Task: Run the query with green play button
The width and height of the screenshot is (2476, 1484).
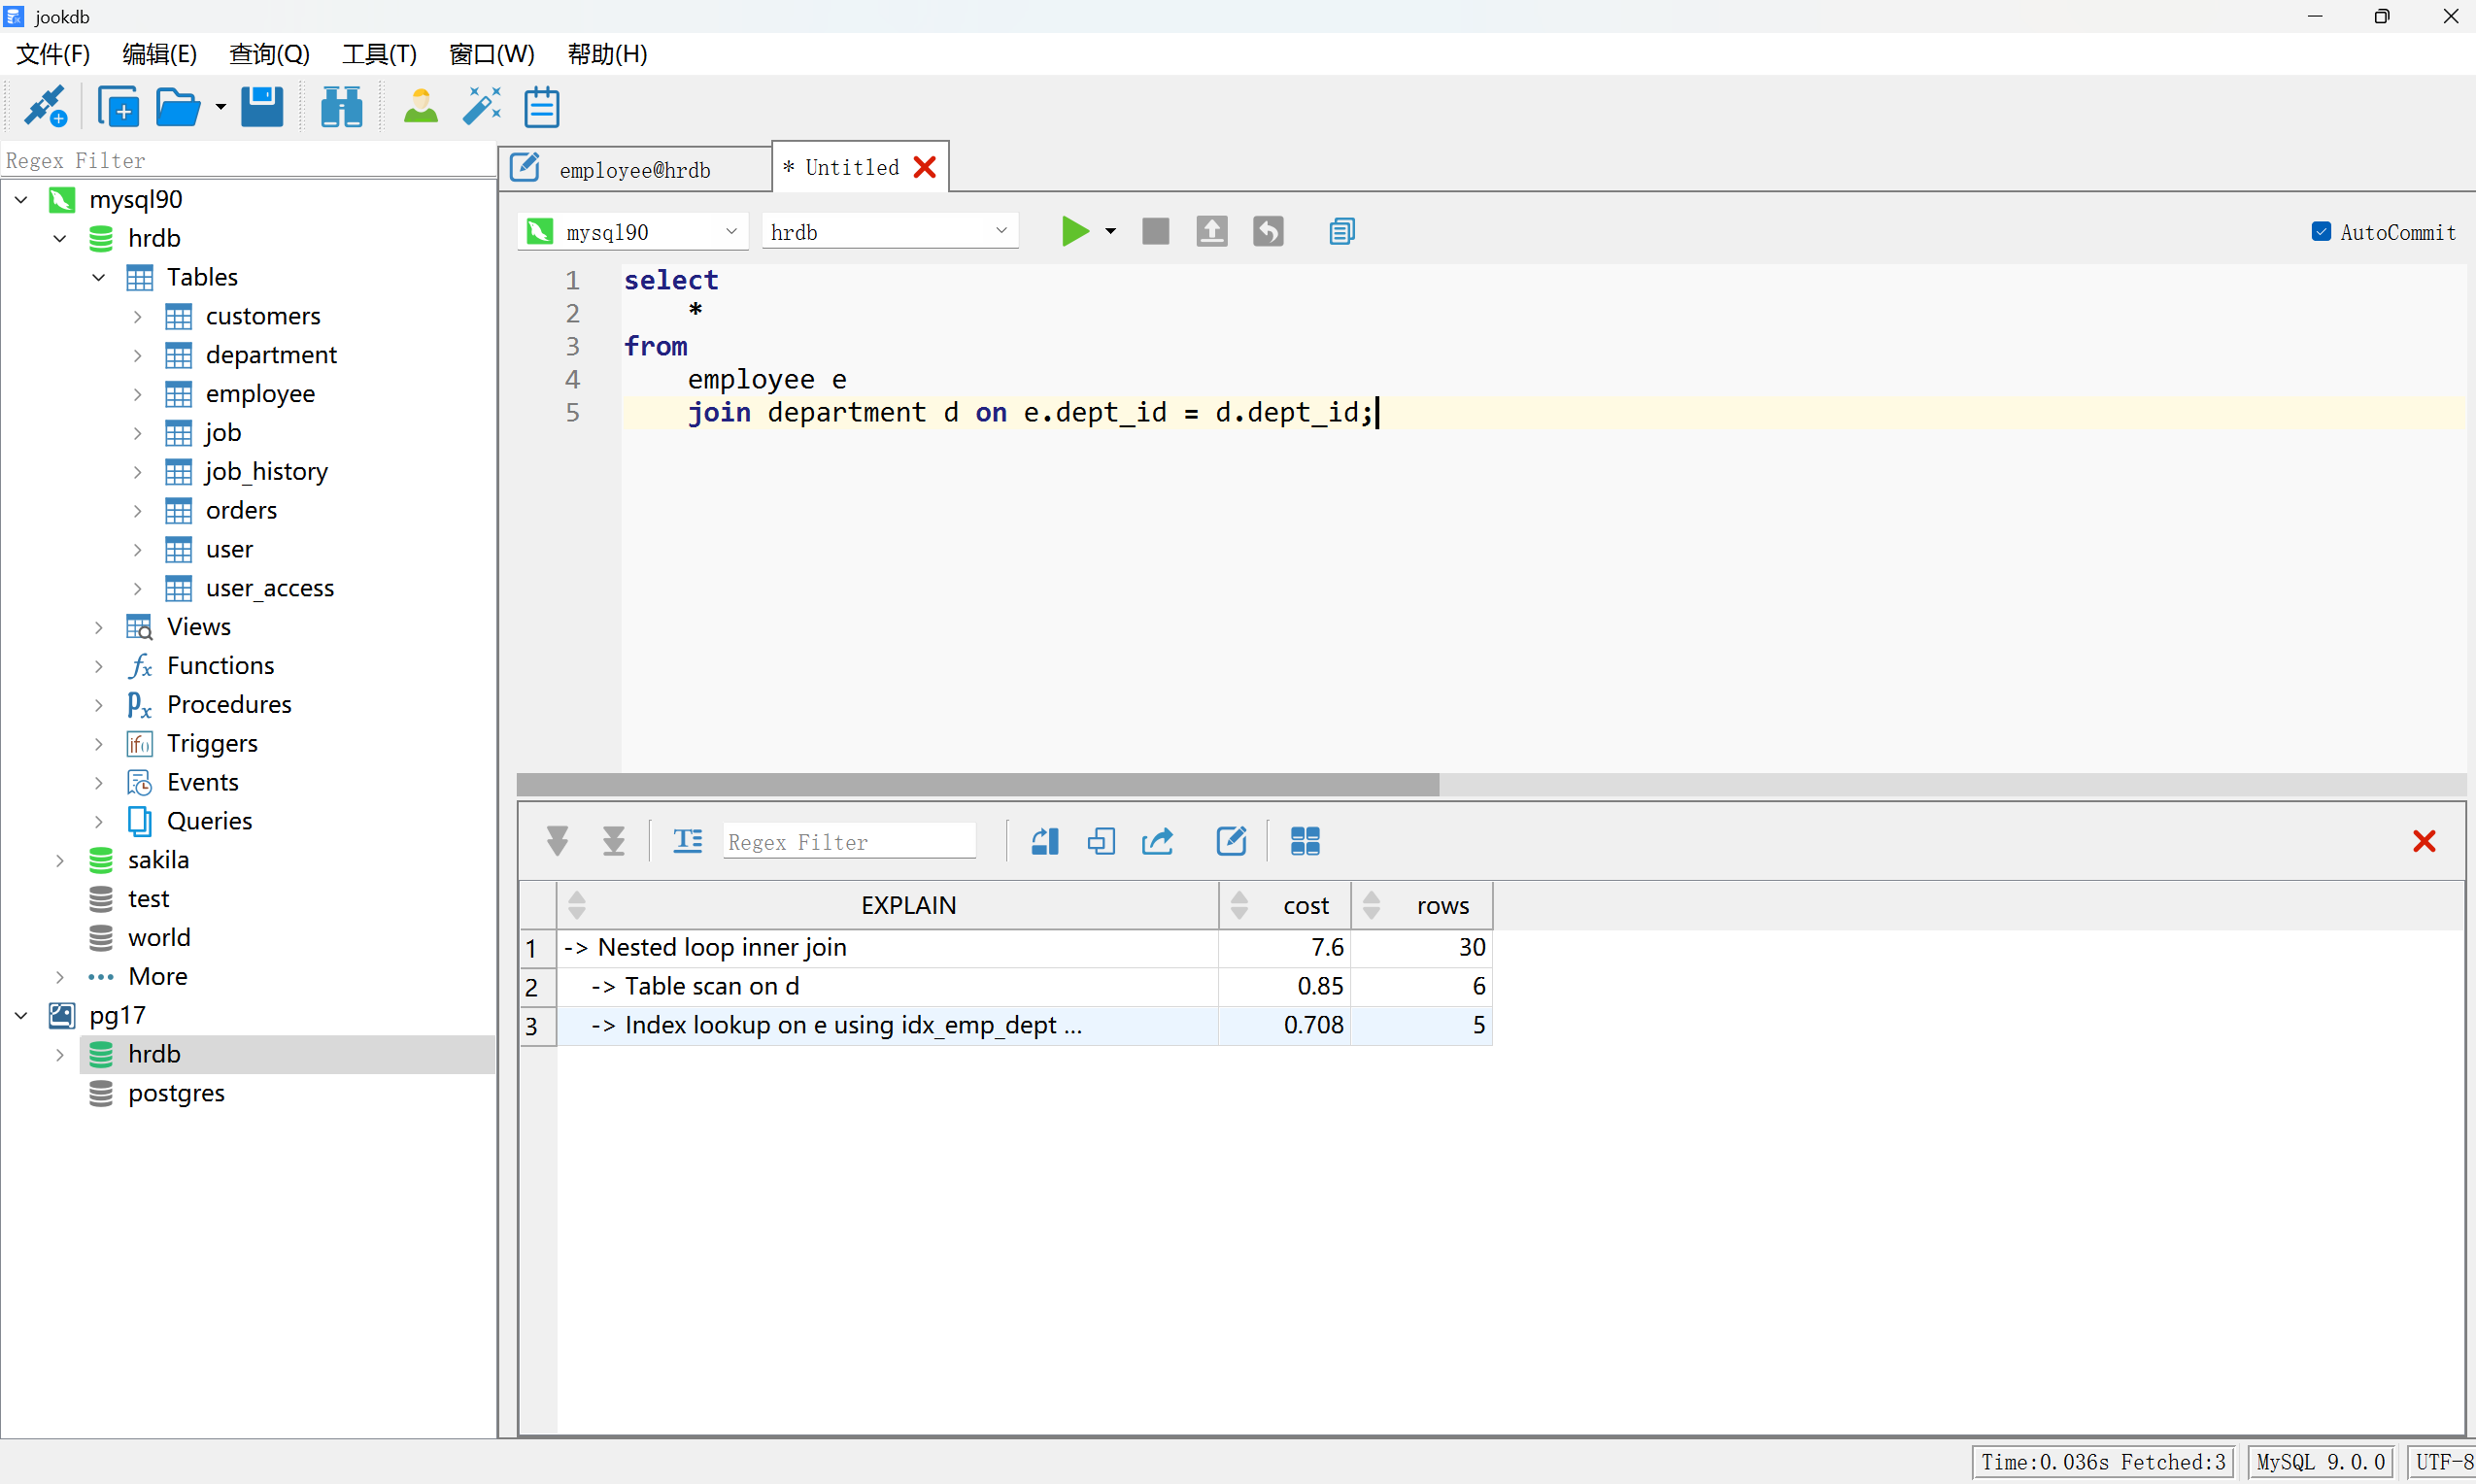Action: [1074, 231]
